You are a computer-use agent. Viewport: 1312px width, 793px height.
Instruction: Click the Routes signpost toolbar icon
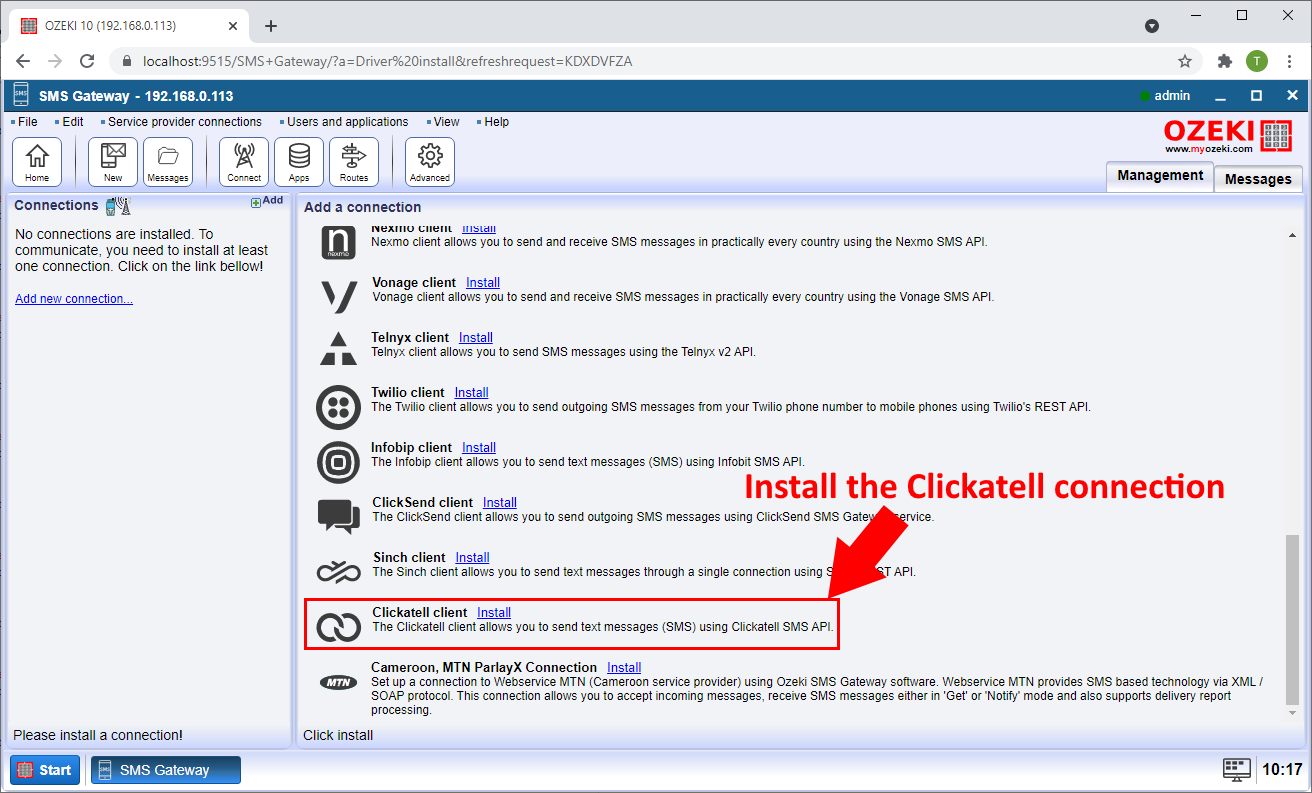pos(354,162)
